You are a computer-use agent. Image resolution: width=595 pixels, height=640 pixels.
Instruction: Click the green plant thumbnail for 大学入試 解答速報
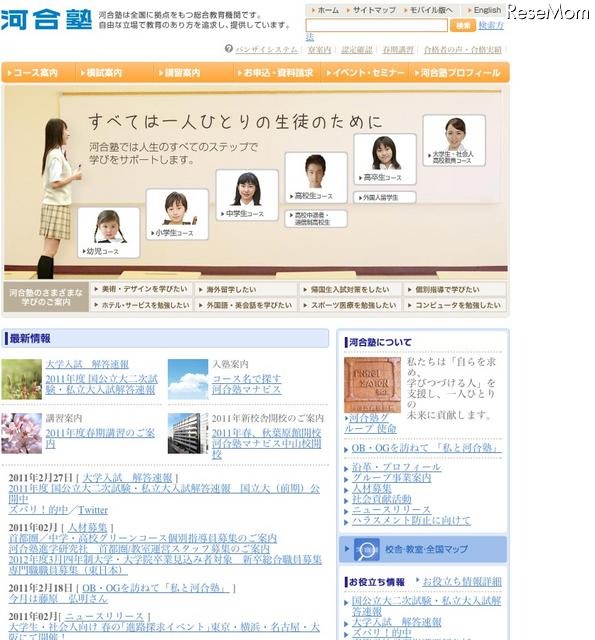[22, 379]
